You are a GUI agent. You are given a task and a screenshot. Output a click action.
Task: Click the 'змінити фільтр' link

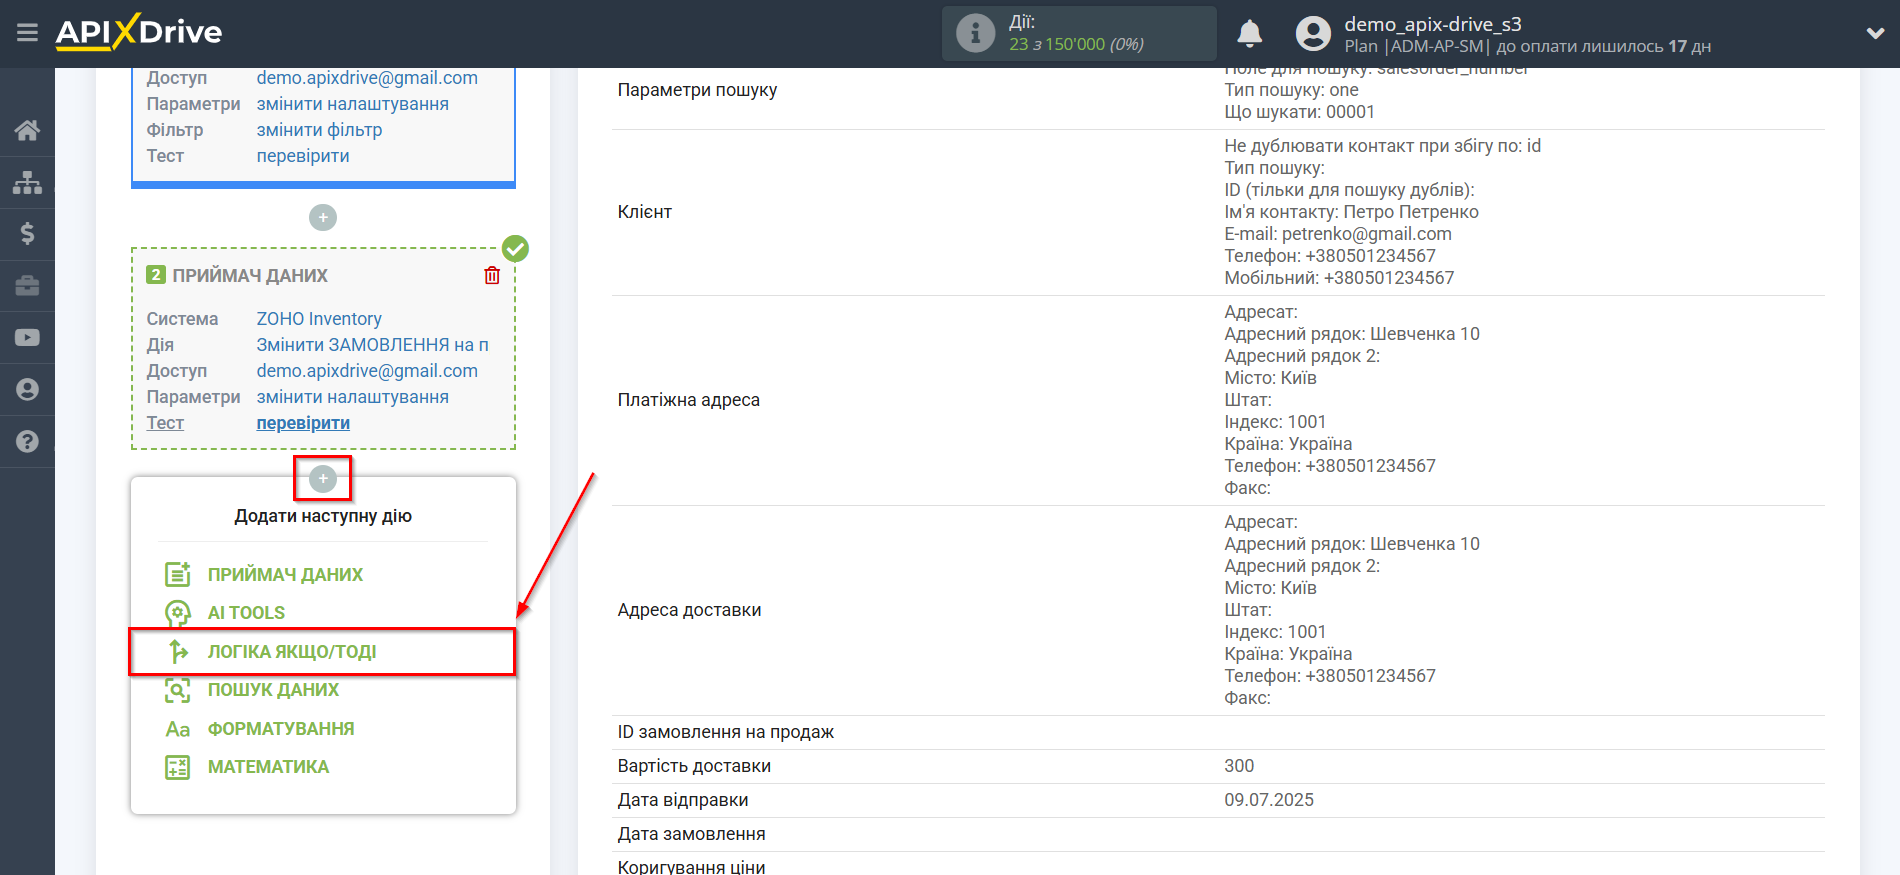tap(319, 130)
